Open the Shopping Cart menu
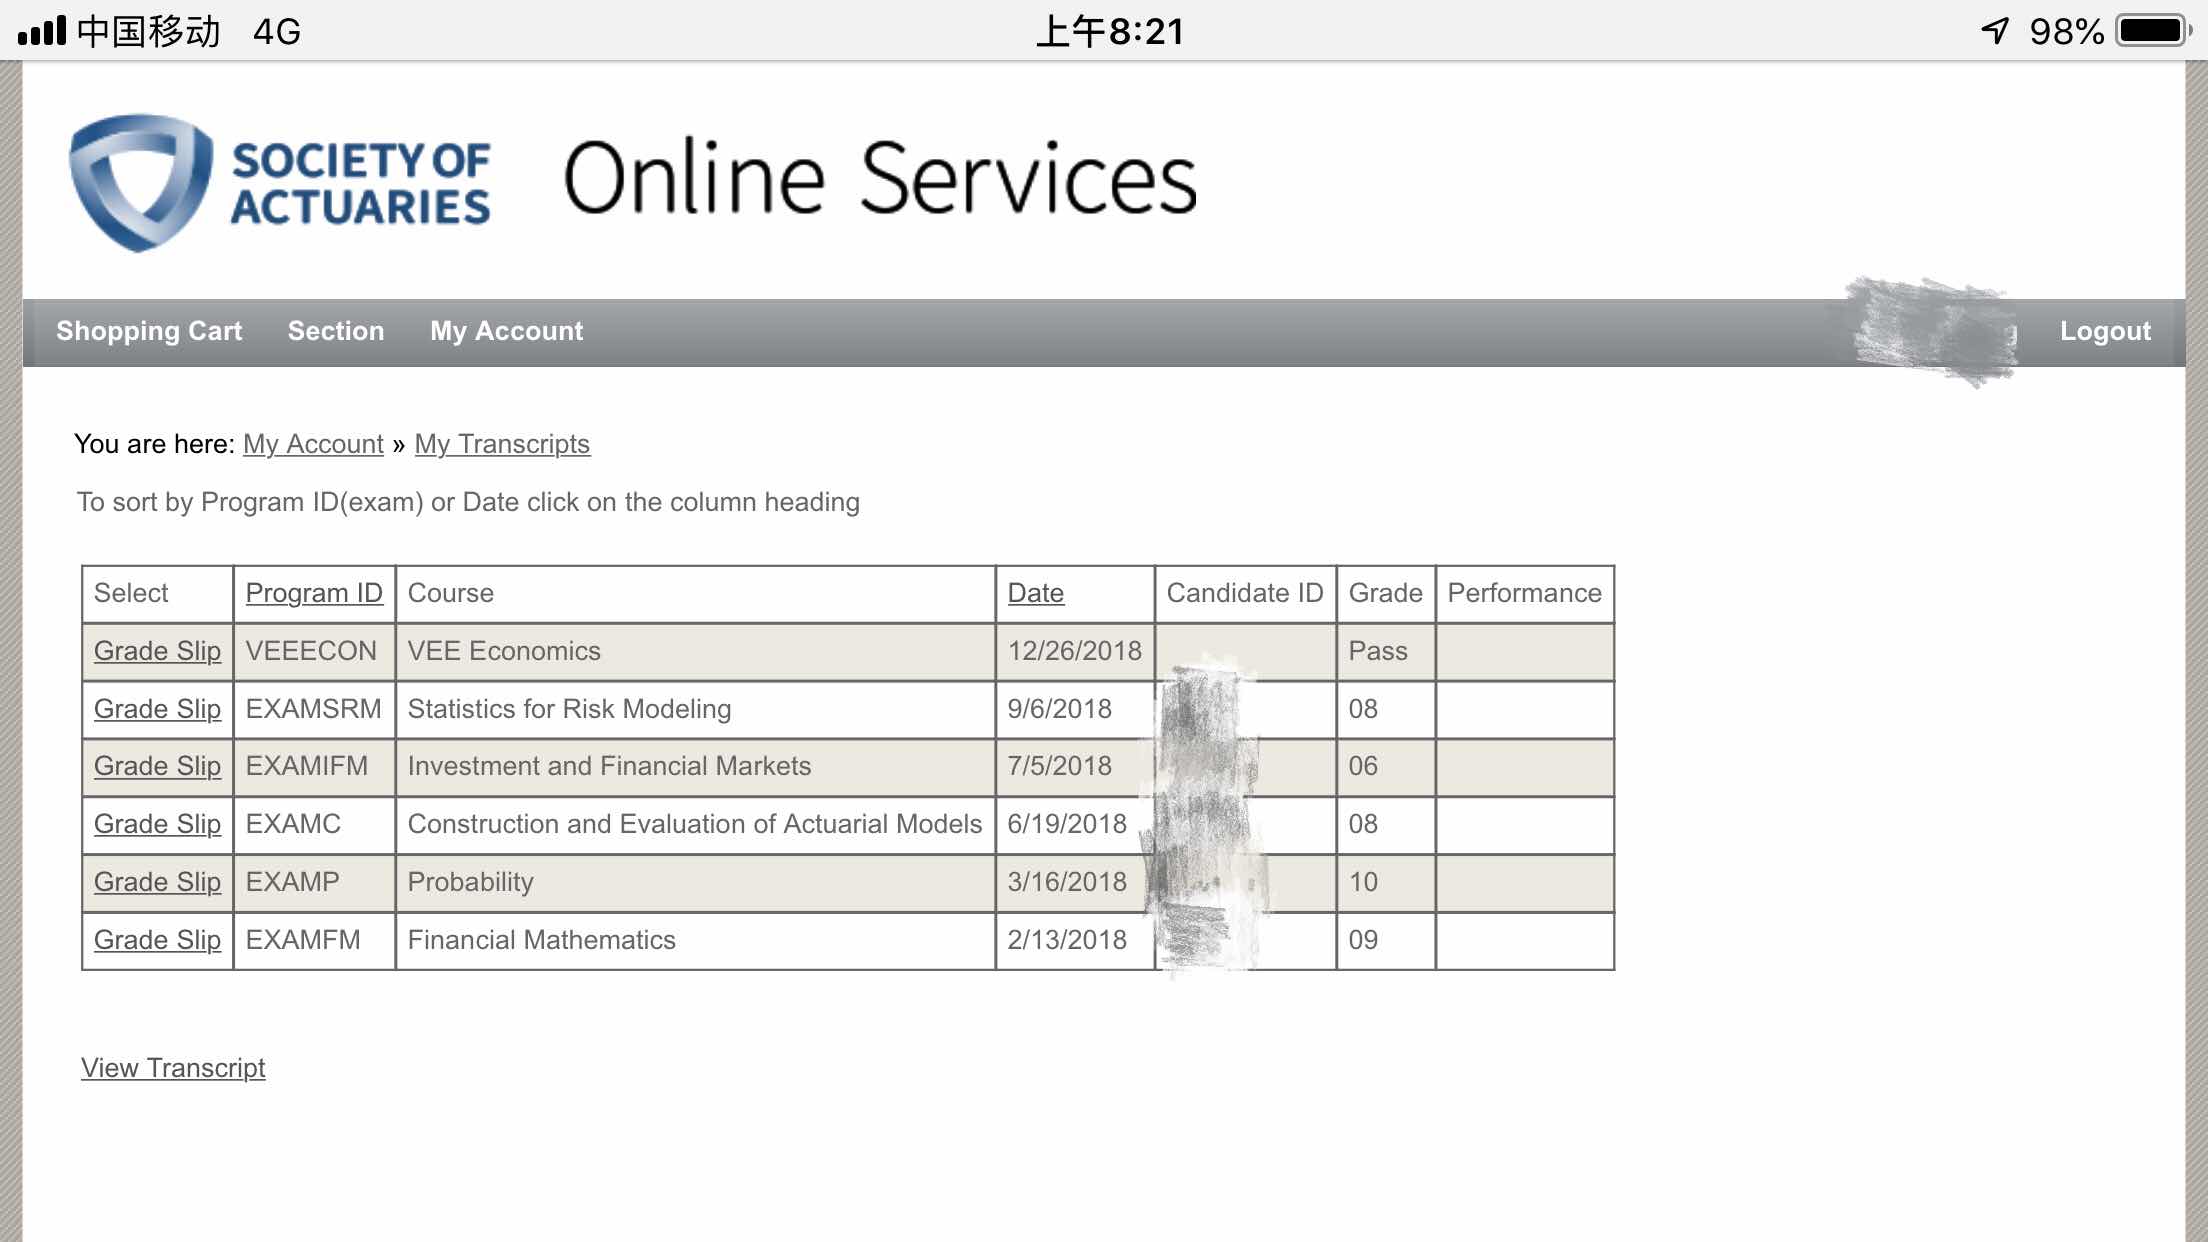 tap(149, 331)
